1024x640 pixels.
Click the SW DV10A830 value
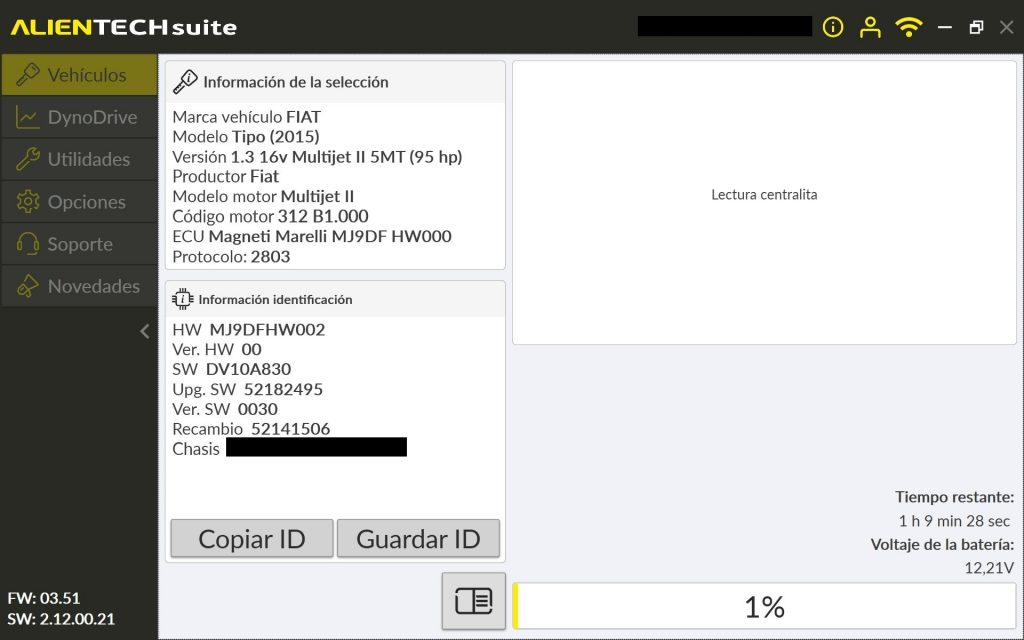[x=248, y=370]
